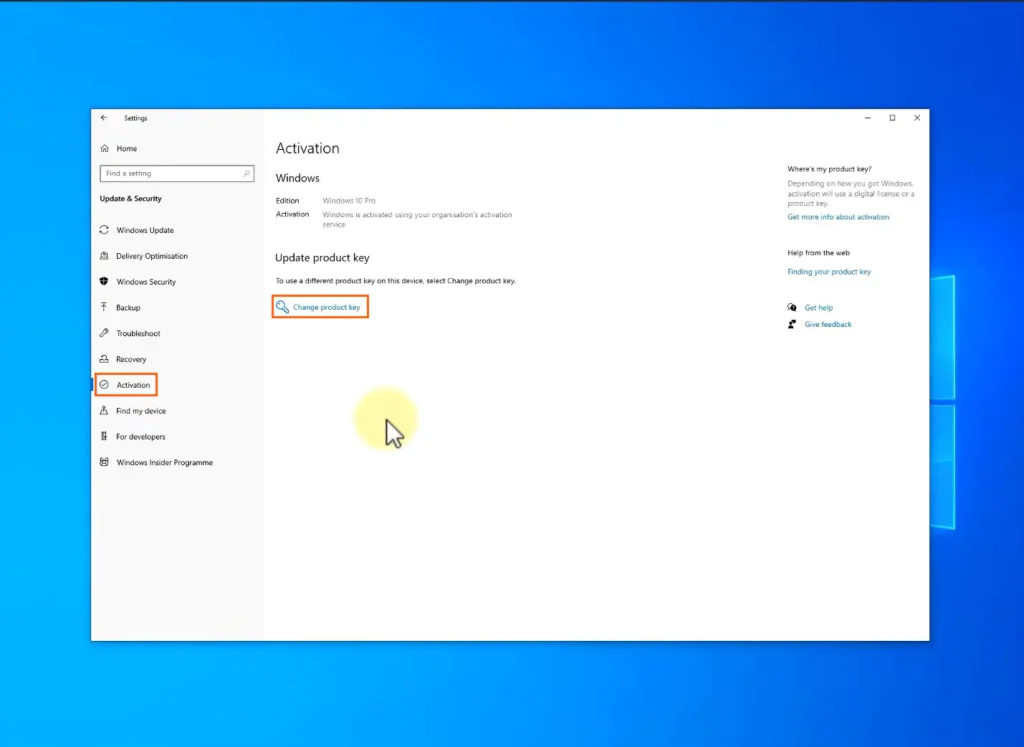Click the Recovery icon in sidebar
Image resolution: width=1024 pixels, height=747 pixels.
(x=104, y=359)
